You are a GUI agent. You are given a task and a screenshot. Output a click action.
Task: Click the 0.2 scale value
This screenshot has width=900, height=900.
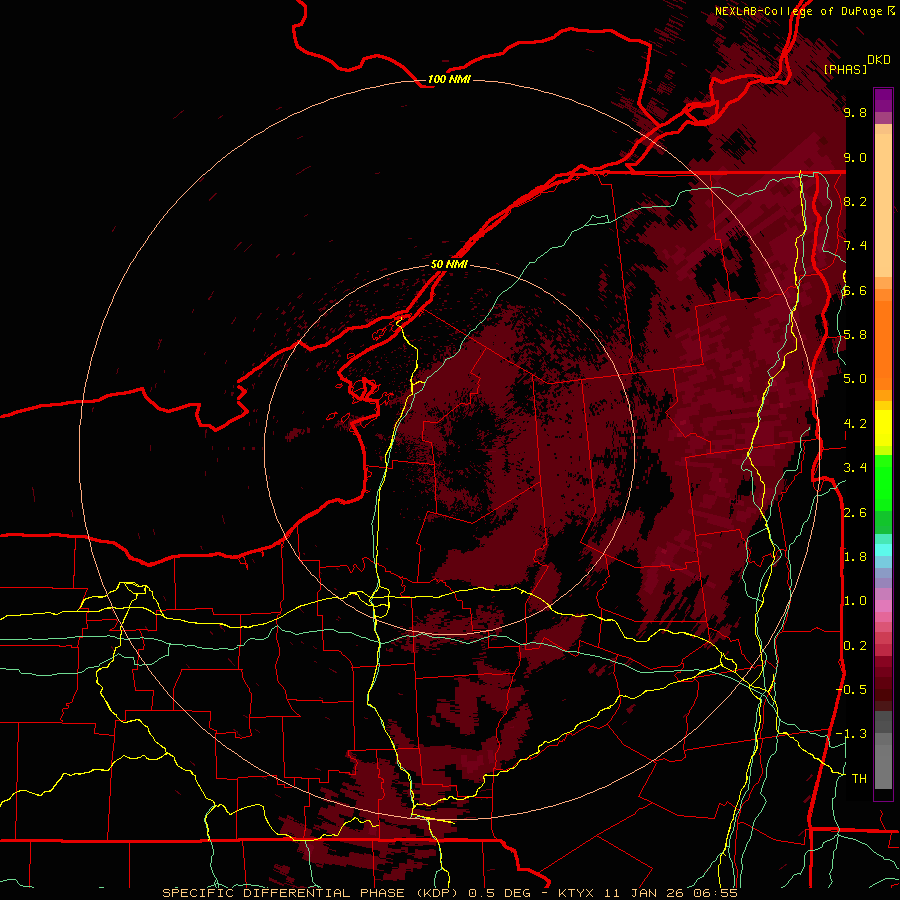click(x=855, y=645)
